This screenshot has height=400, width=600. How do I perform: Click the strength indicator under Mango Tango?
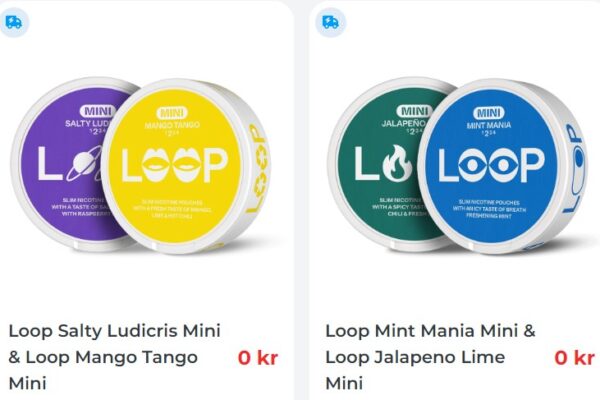(x=172, y=133)
